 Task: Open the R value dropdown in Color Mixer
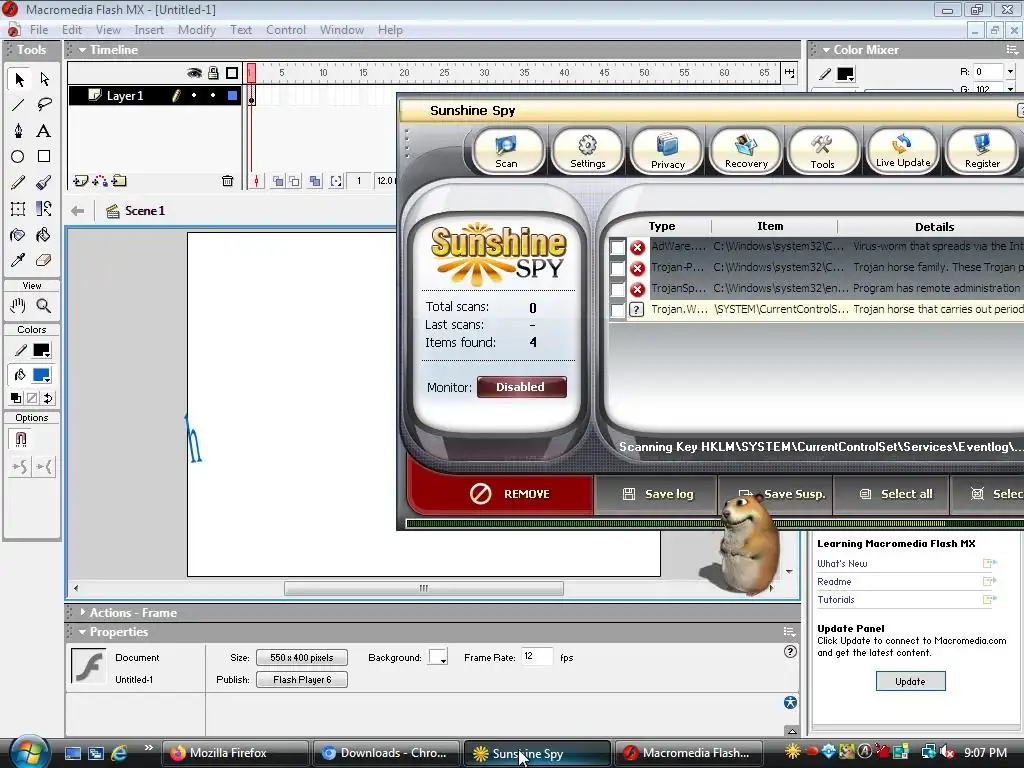click(x=1010, y=71)
